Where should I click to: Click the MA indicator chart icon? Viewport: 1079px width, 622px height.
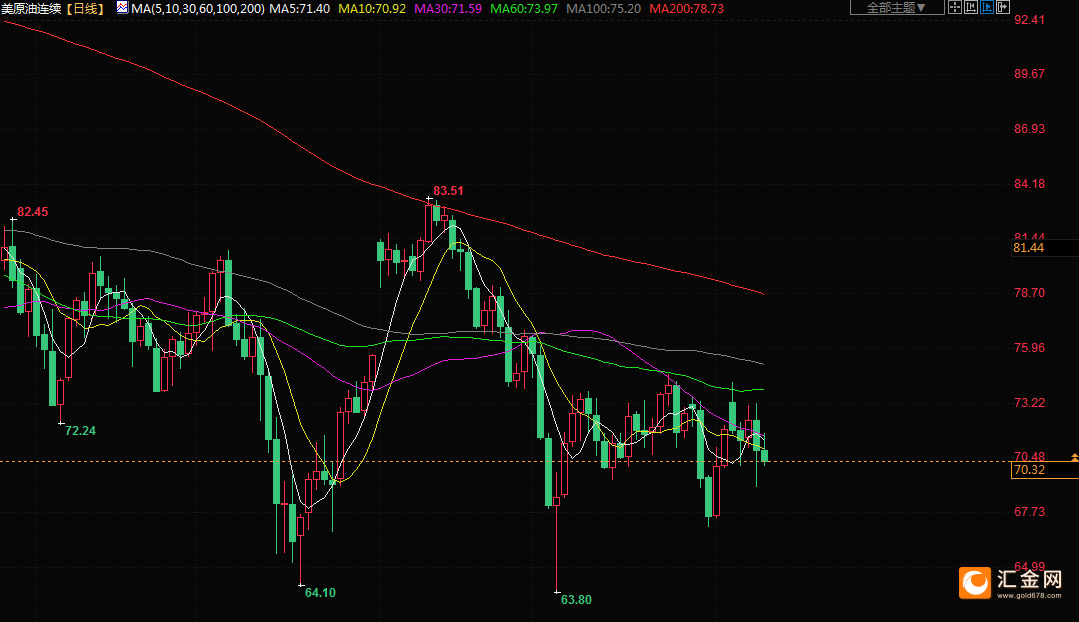[x=122, y=8]
